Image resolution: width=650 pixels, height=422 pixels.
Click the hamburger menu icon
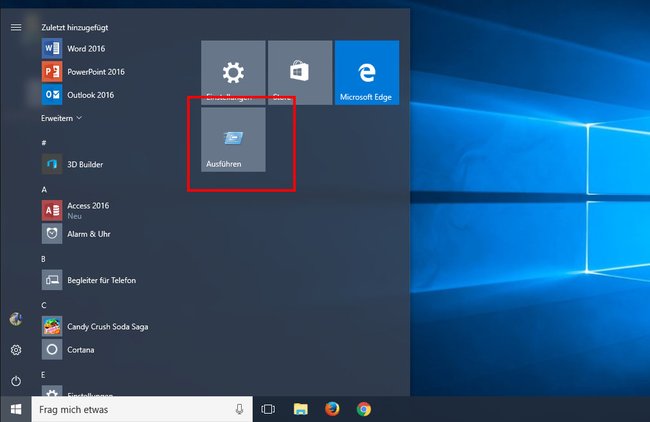point(16,27)
